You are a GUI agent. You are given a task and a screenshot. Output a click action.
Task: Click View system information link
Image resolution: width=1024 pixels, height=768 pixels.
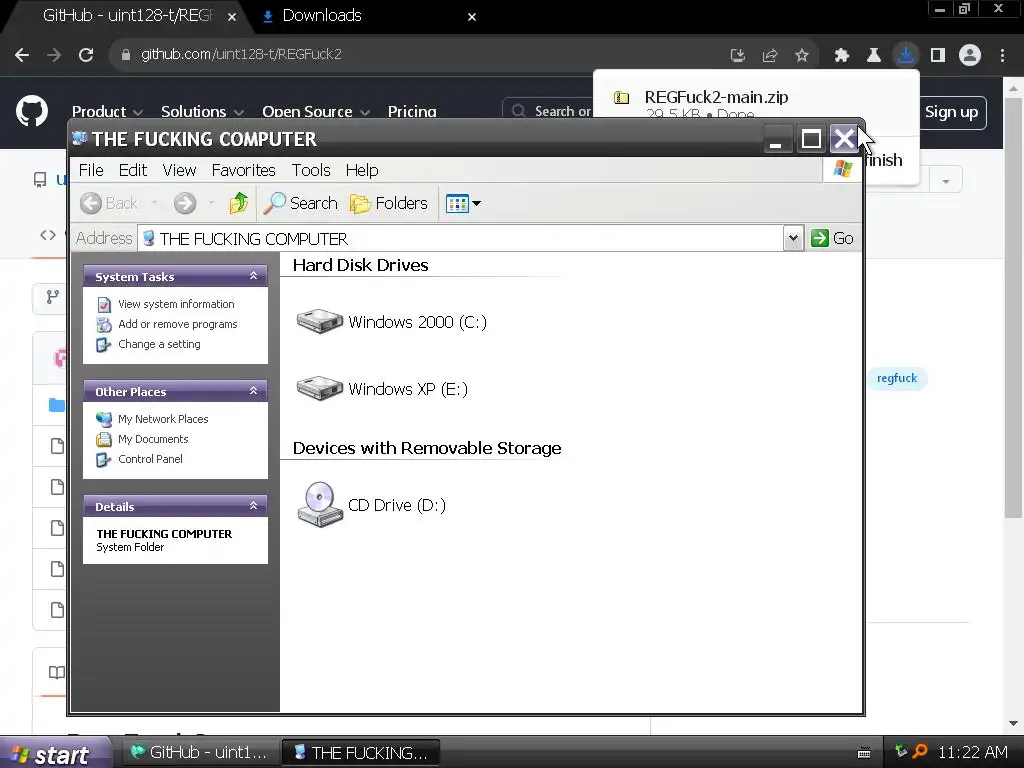point(176,304)
